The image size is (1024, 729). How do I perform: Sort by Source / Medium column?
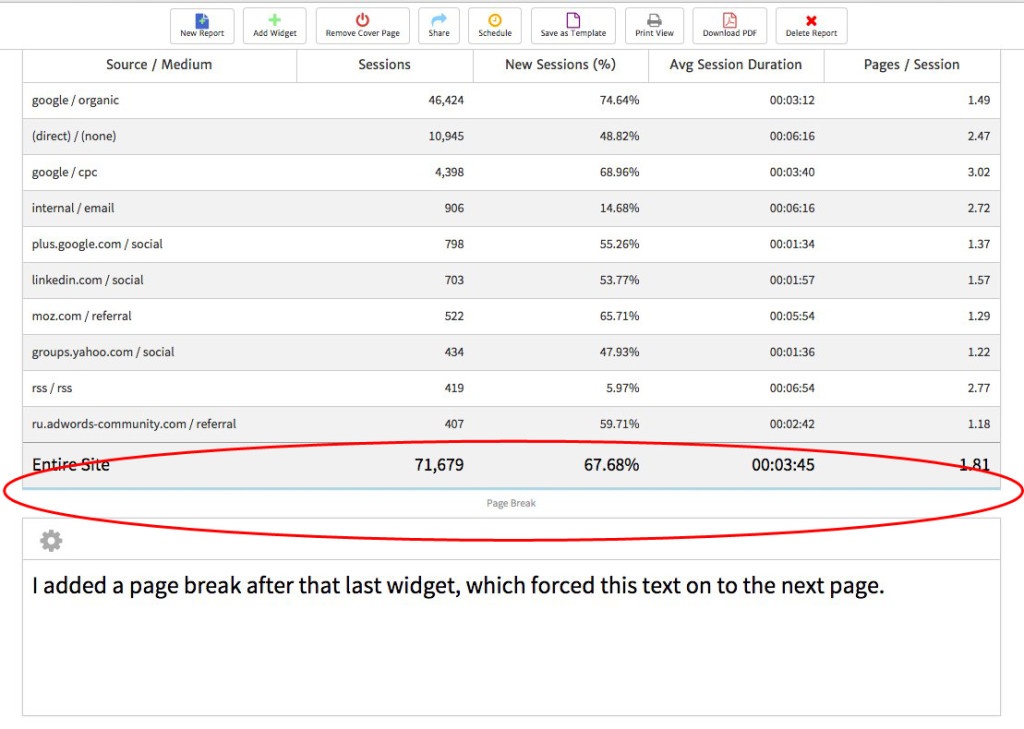click(x=159, y=64)
